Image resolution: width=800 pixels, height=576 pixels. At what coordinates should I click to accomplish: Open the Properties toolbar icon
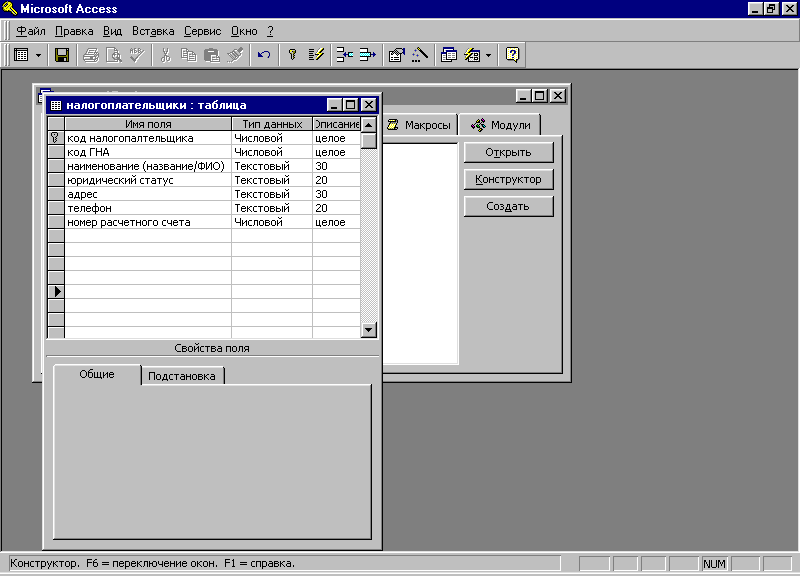click(x=396, y=55)
